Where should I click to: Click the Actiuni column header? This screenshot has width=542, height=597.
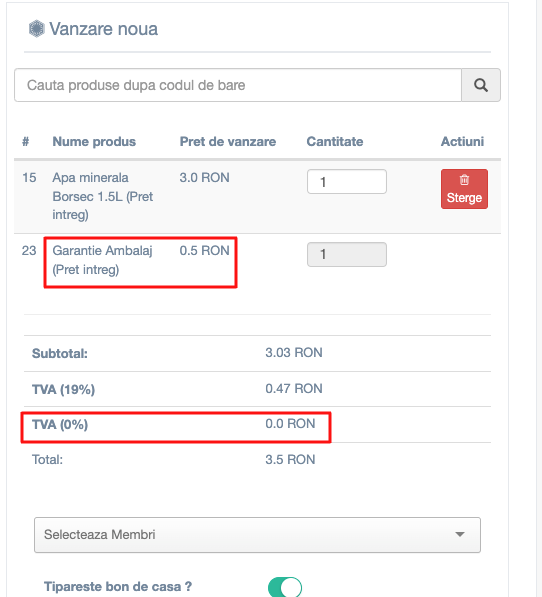462,142
